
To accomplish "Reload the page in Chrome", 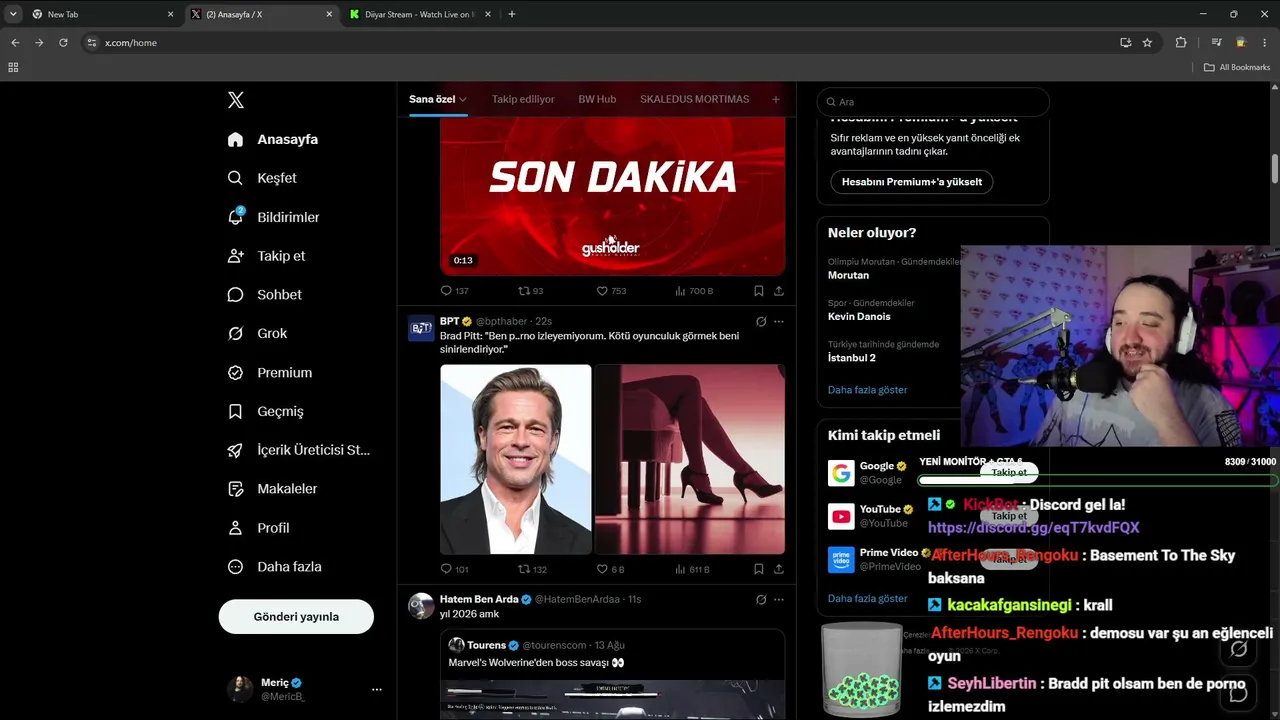I will 63,43.
